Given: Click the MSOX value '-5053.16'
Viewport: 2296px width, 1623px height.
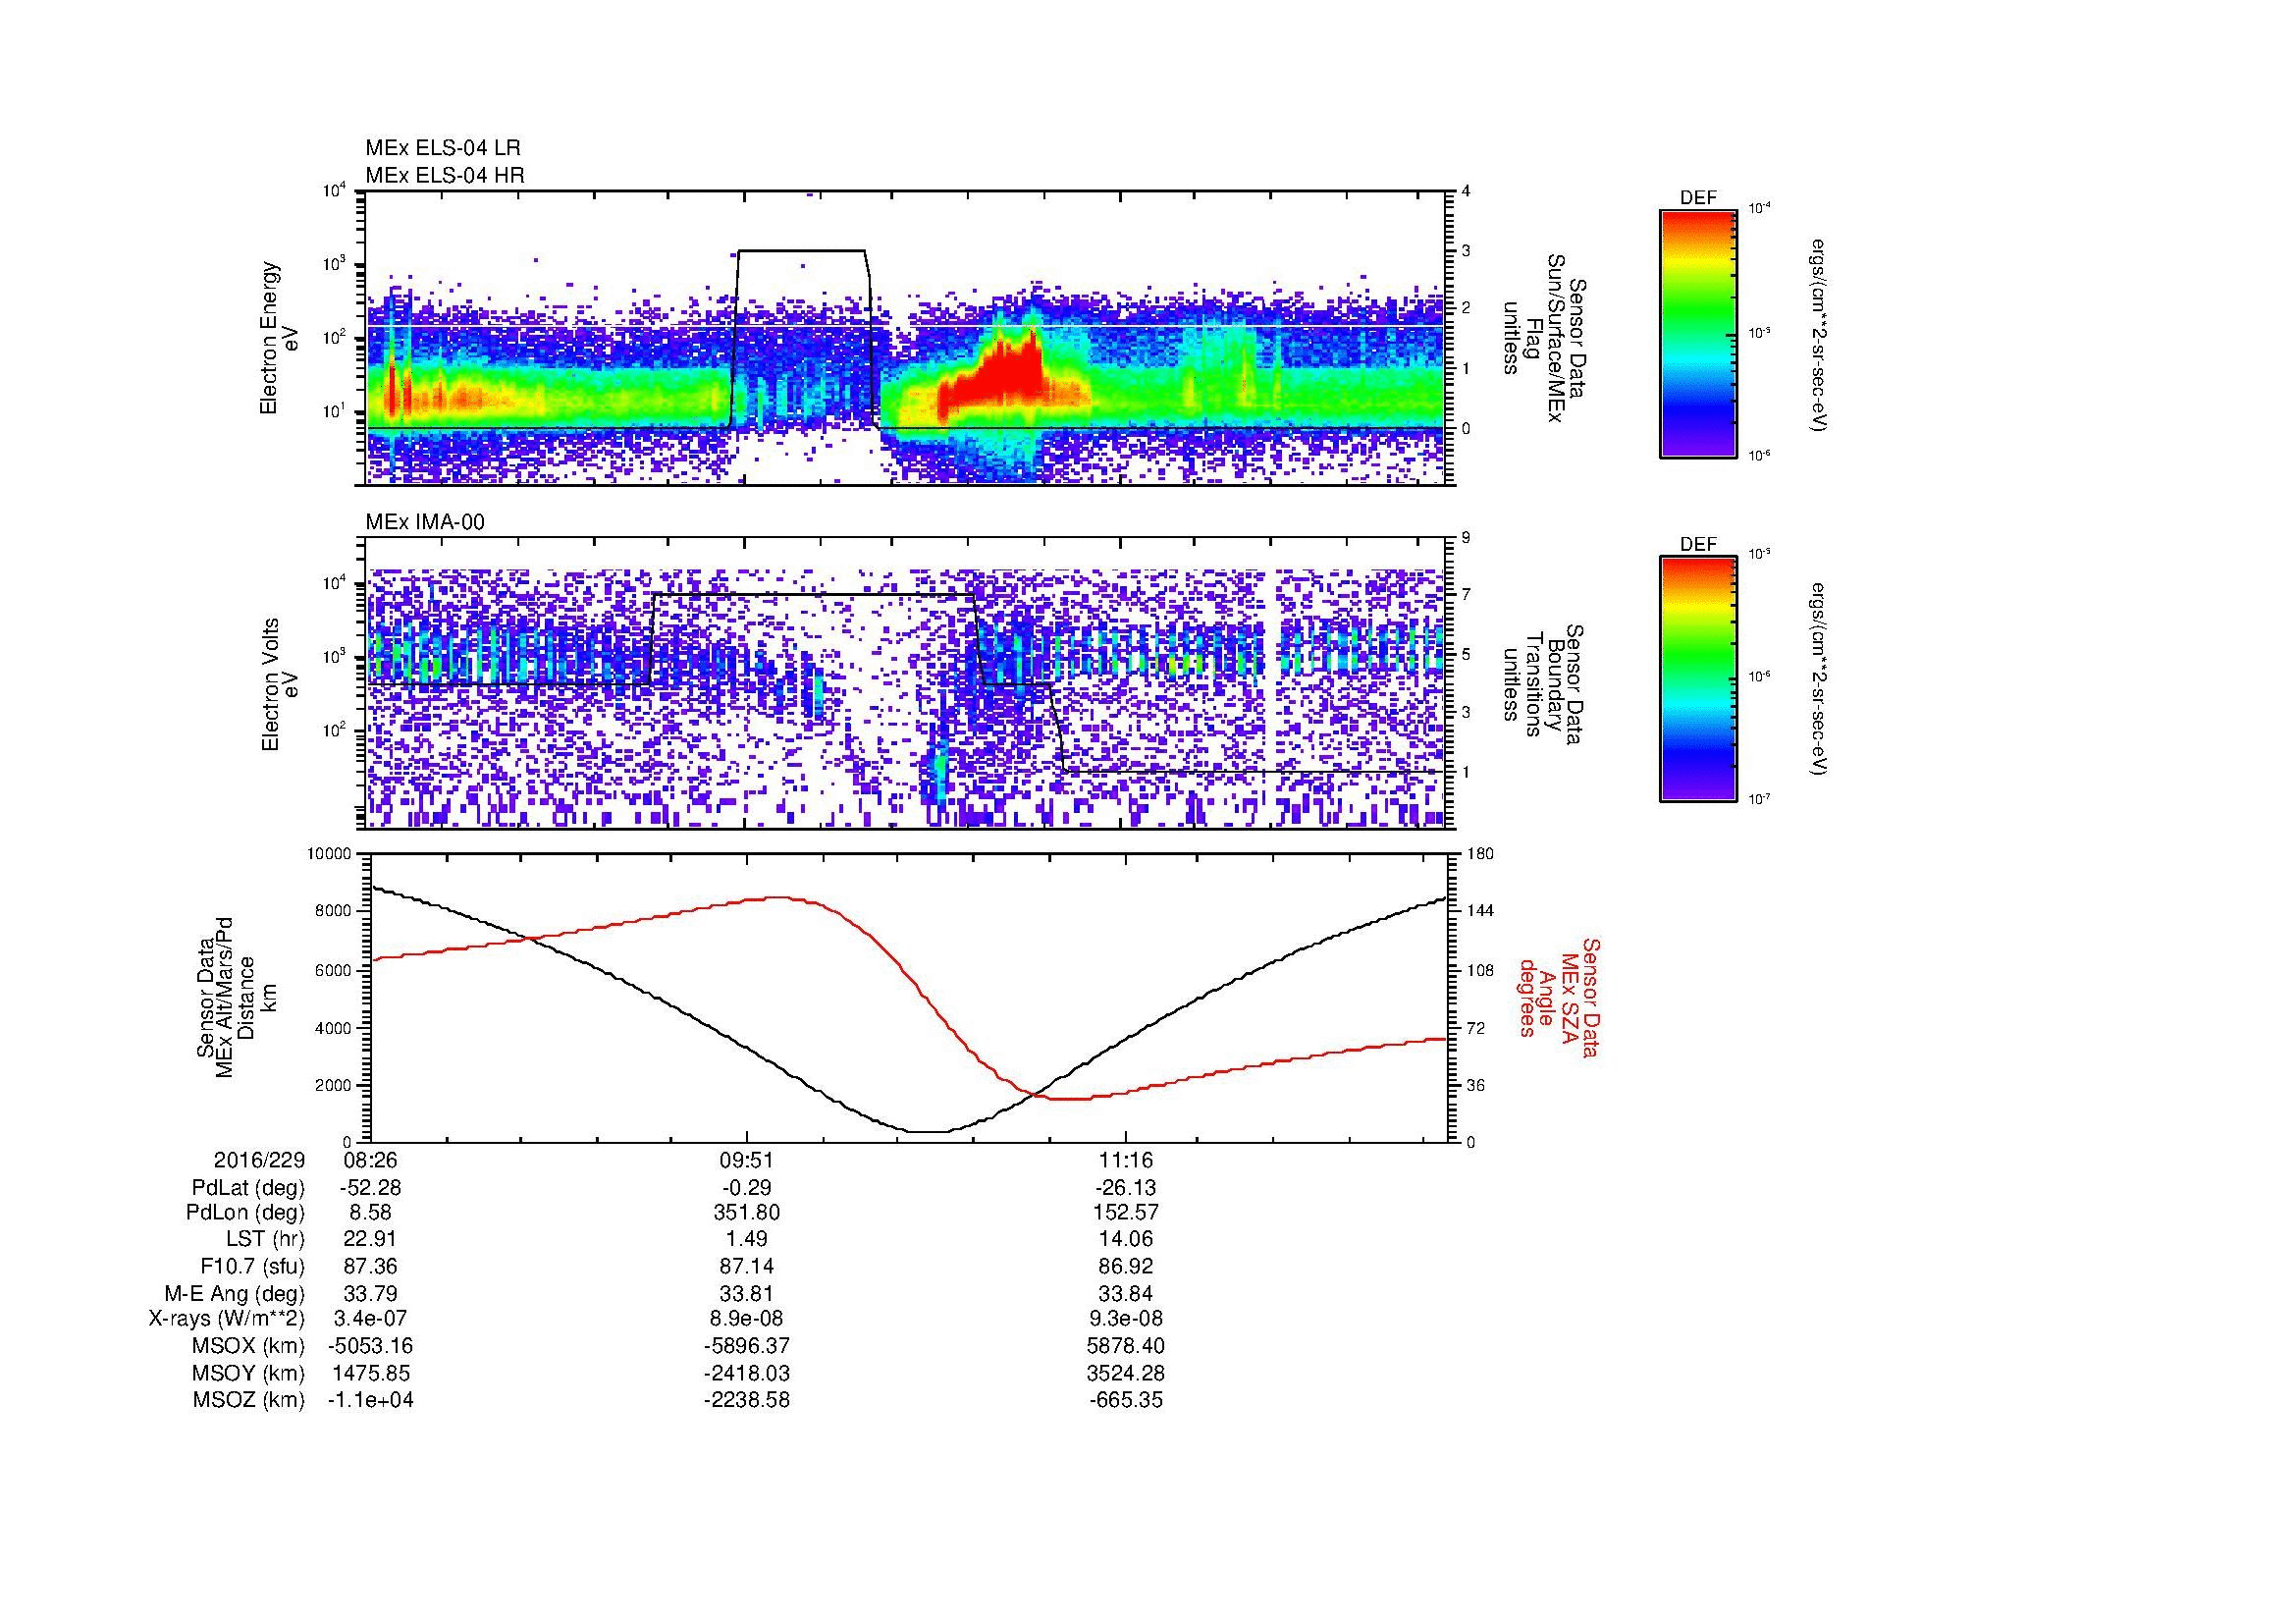Looking at the screenshot, I should point(371,1346).
